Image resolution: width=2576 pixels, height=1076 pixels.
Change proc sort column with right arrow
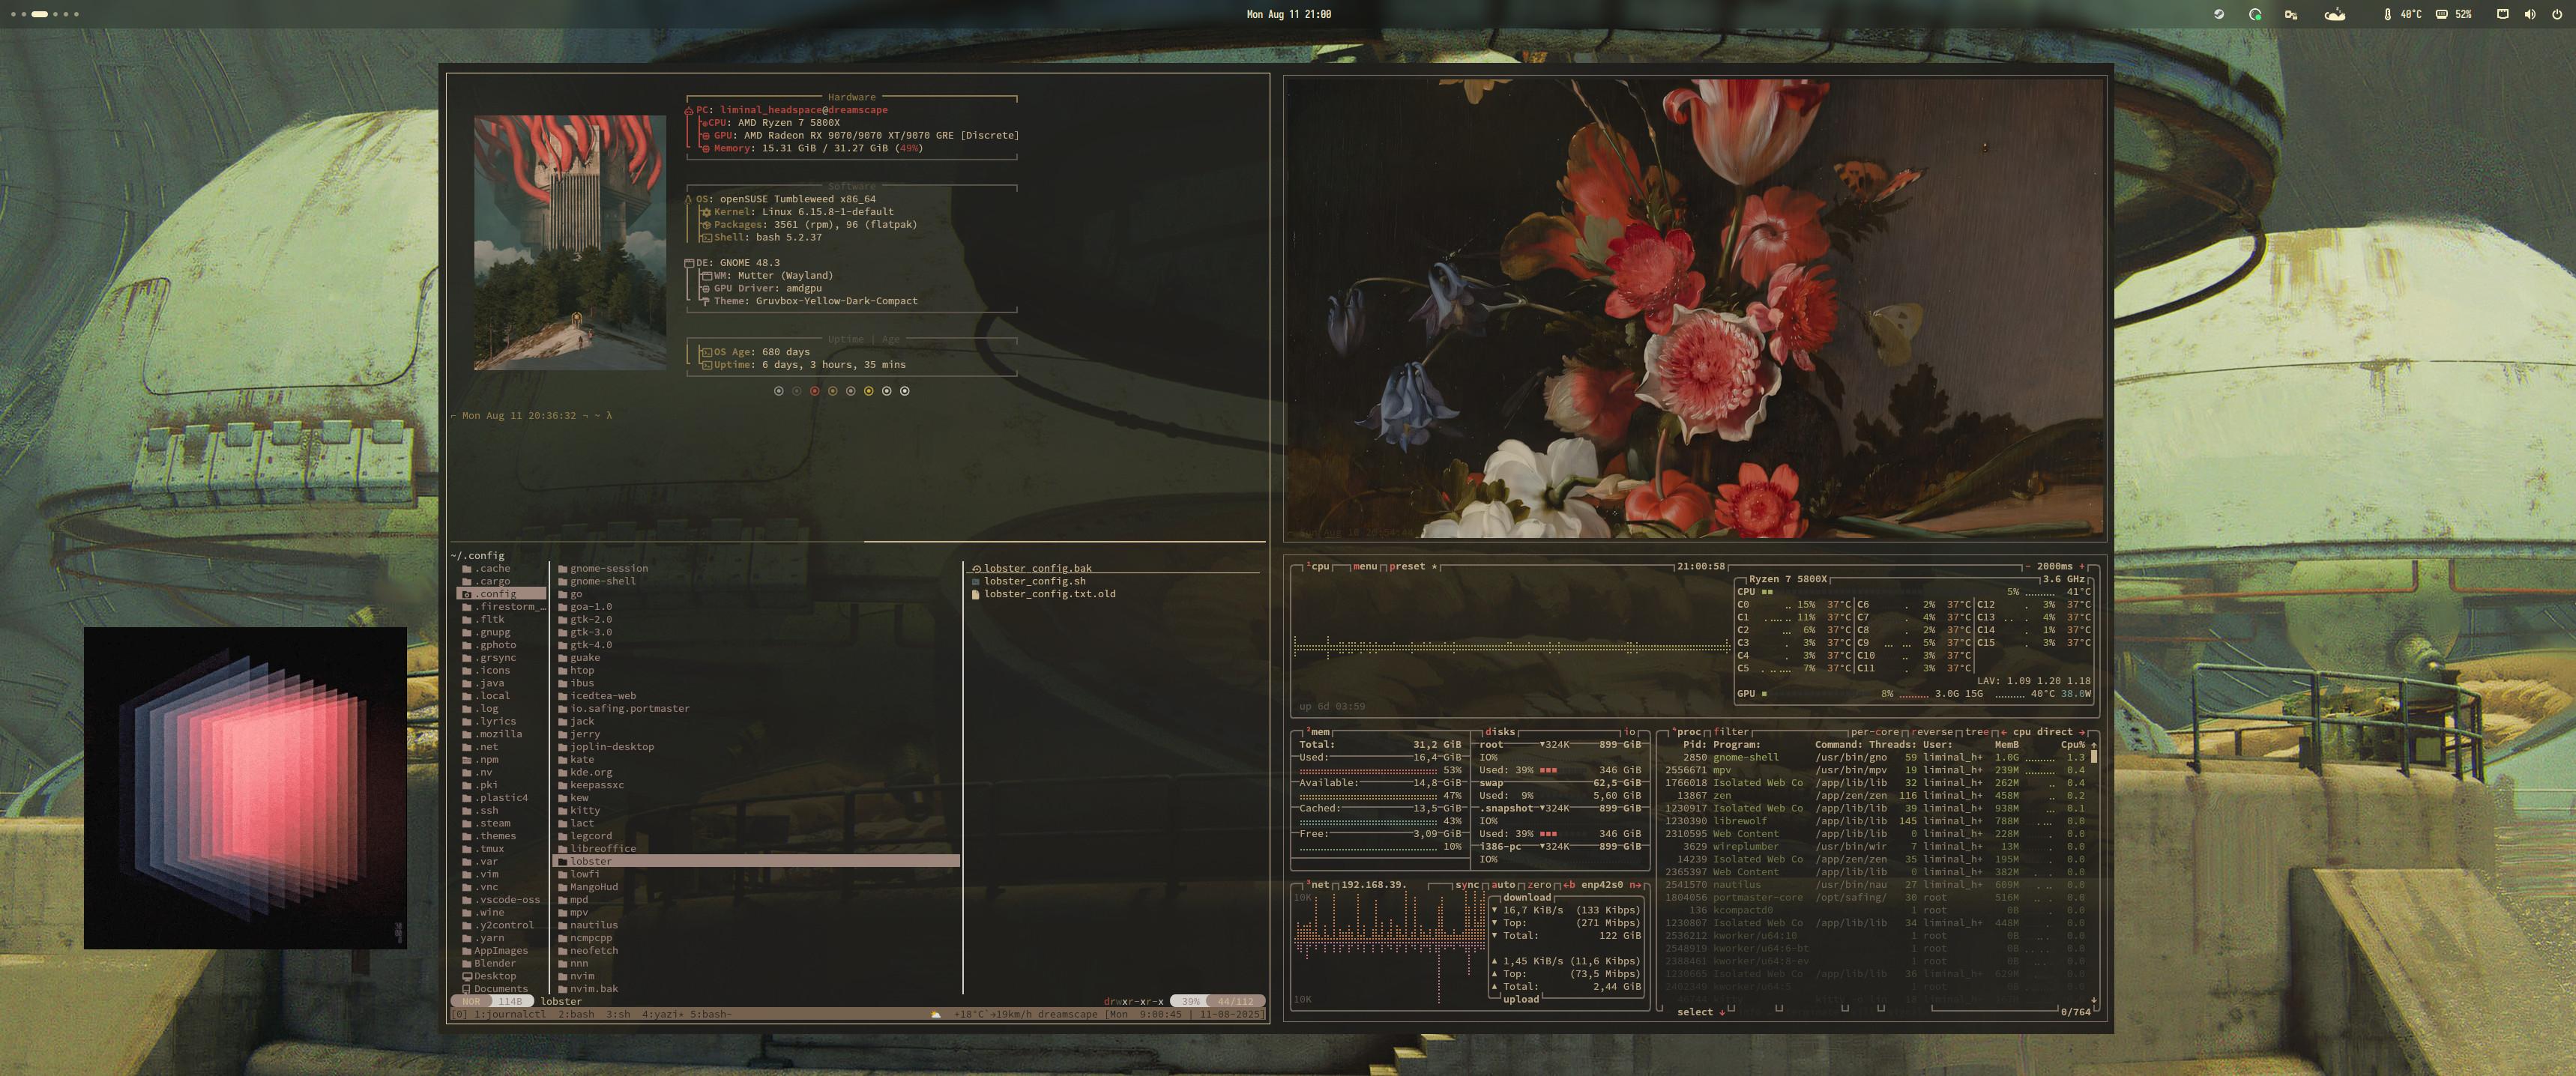(x=2082, y=732)
